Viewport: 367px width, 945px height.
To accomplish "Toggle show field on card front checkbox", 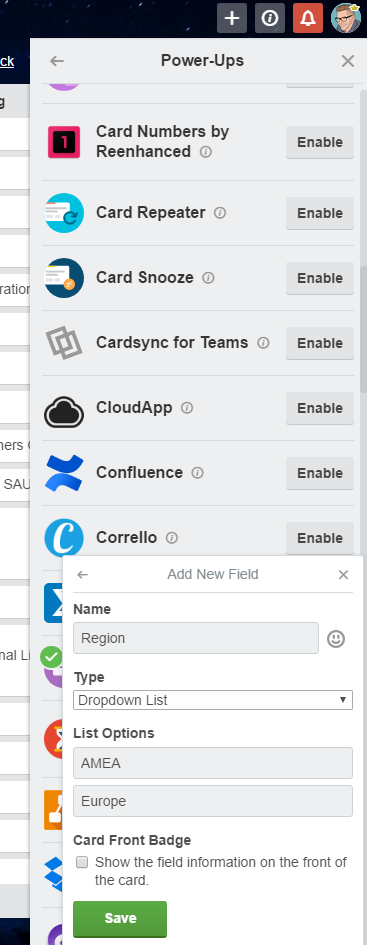I will [82, 862].
